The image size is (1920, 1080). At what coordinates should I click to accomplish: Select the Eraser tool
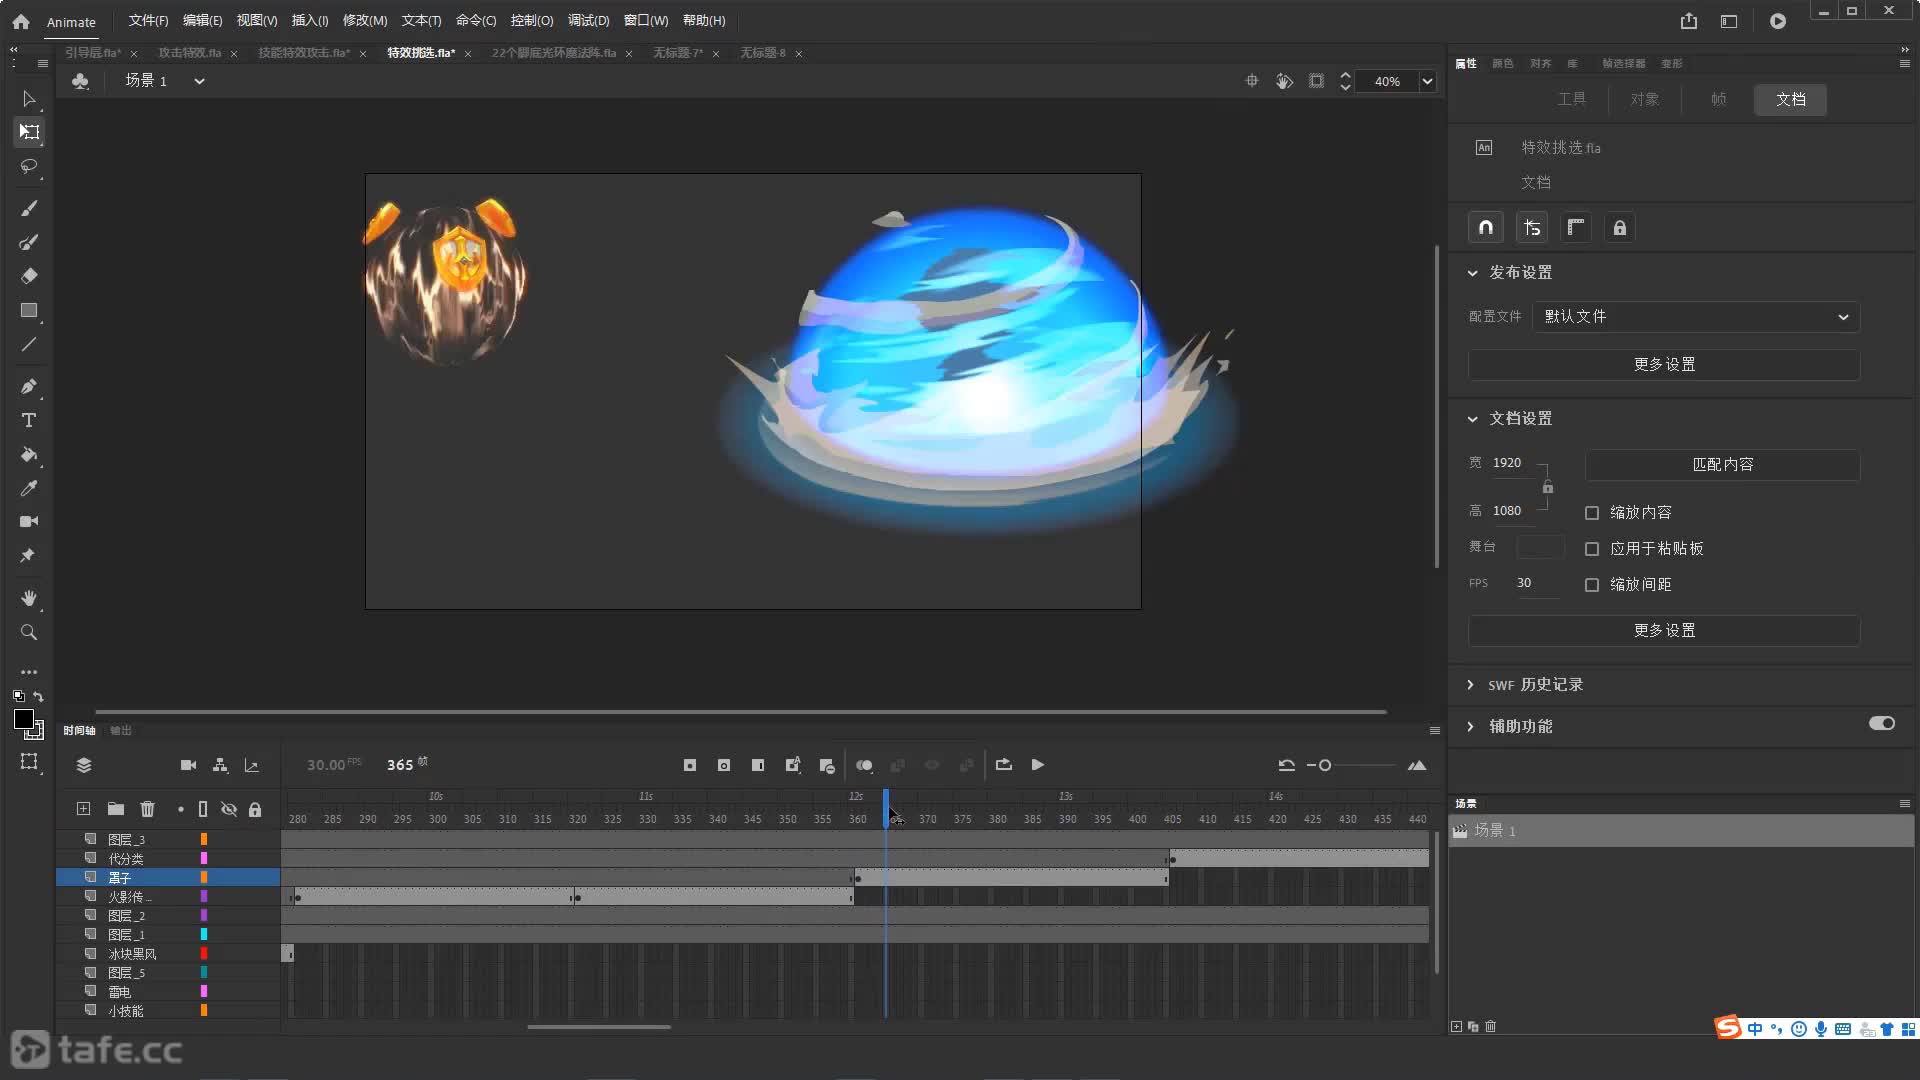click(x=28, y=276)
